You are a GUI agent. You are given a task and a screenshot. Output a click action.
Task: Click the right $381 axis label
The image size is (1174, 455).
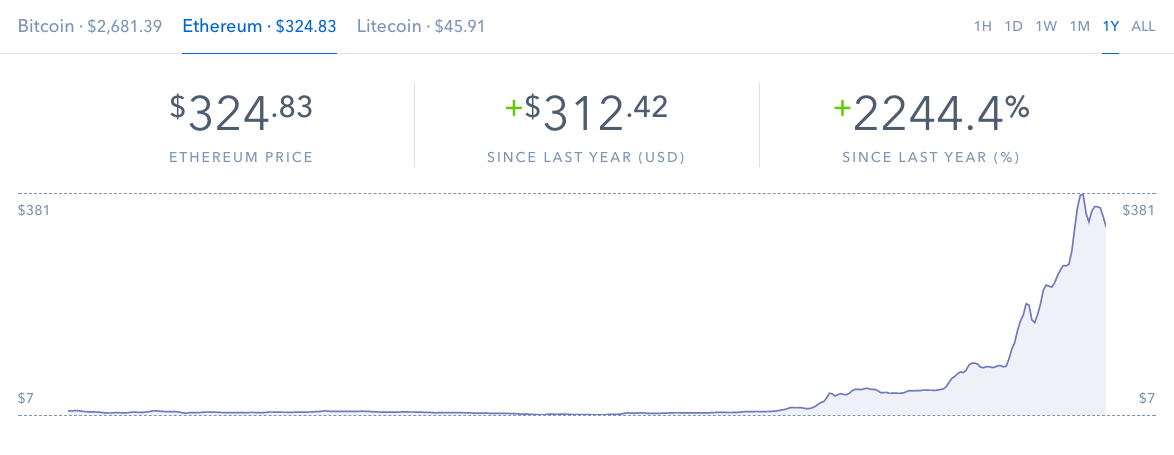coord(1139,210)
